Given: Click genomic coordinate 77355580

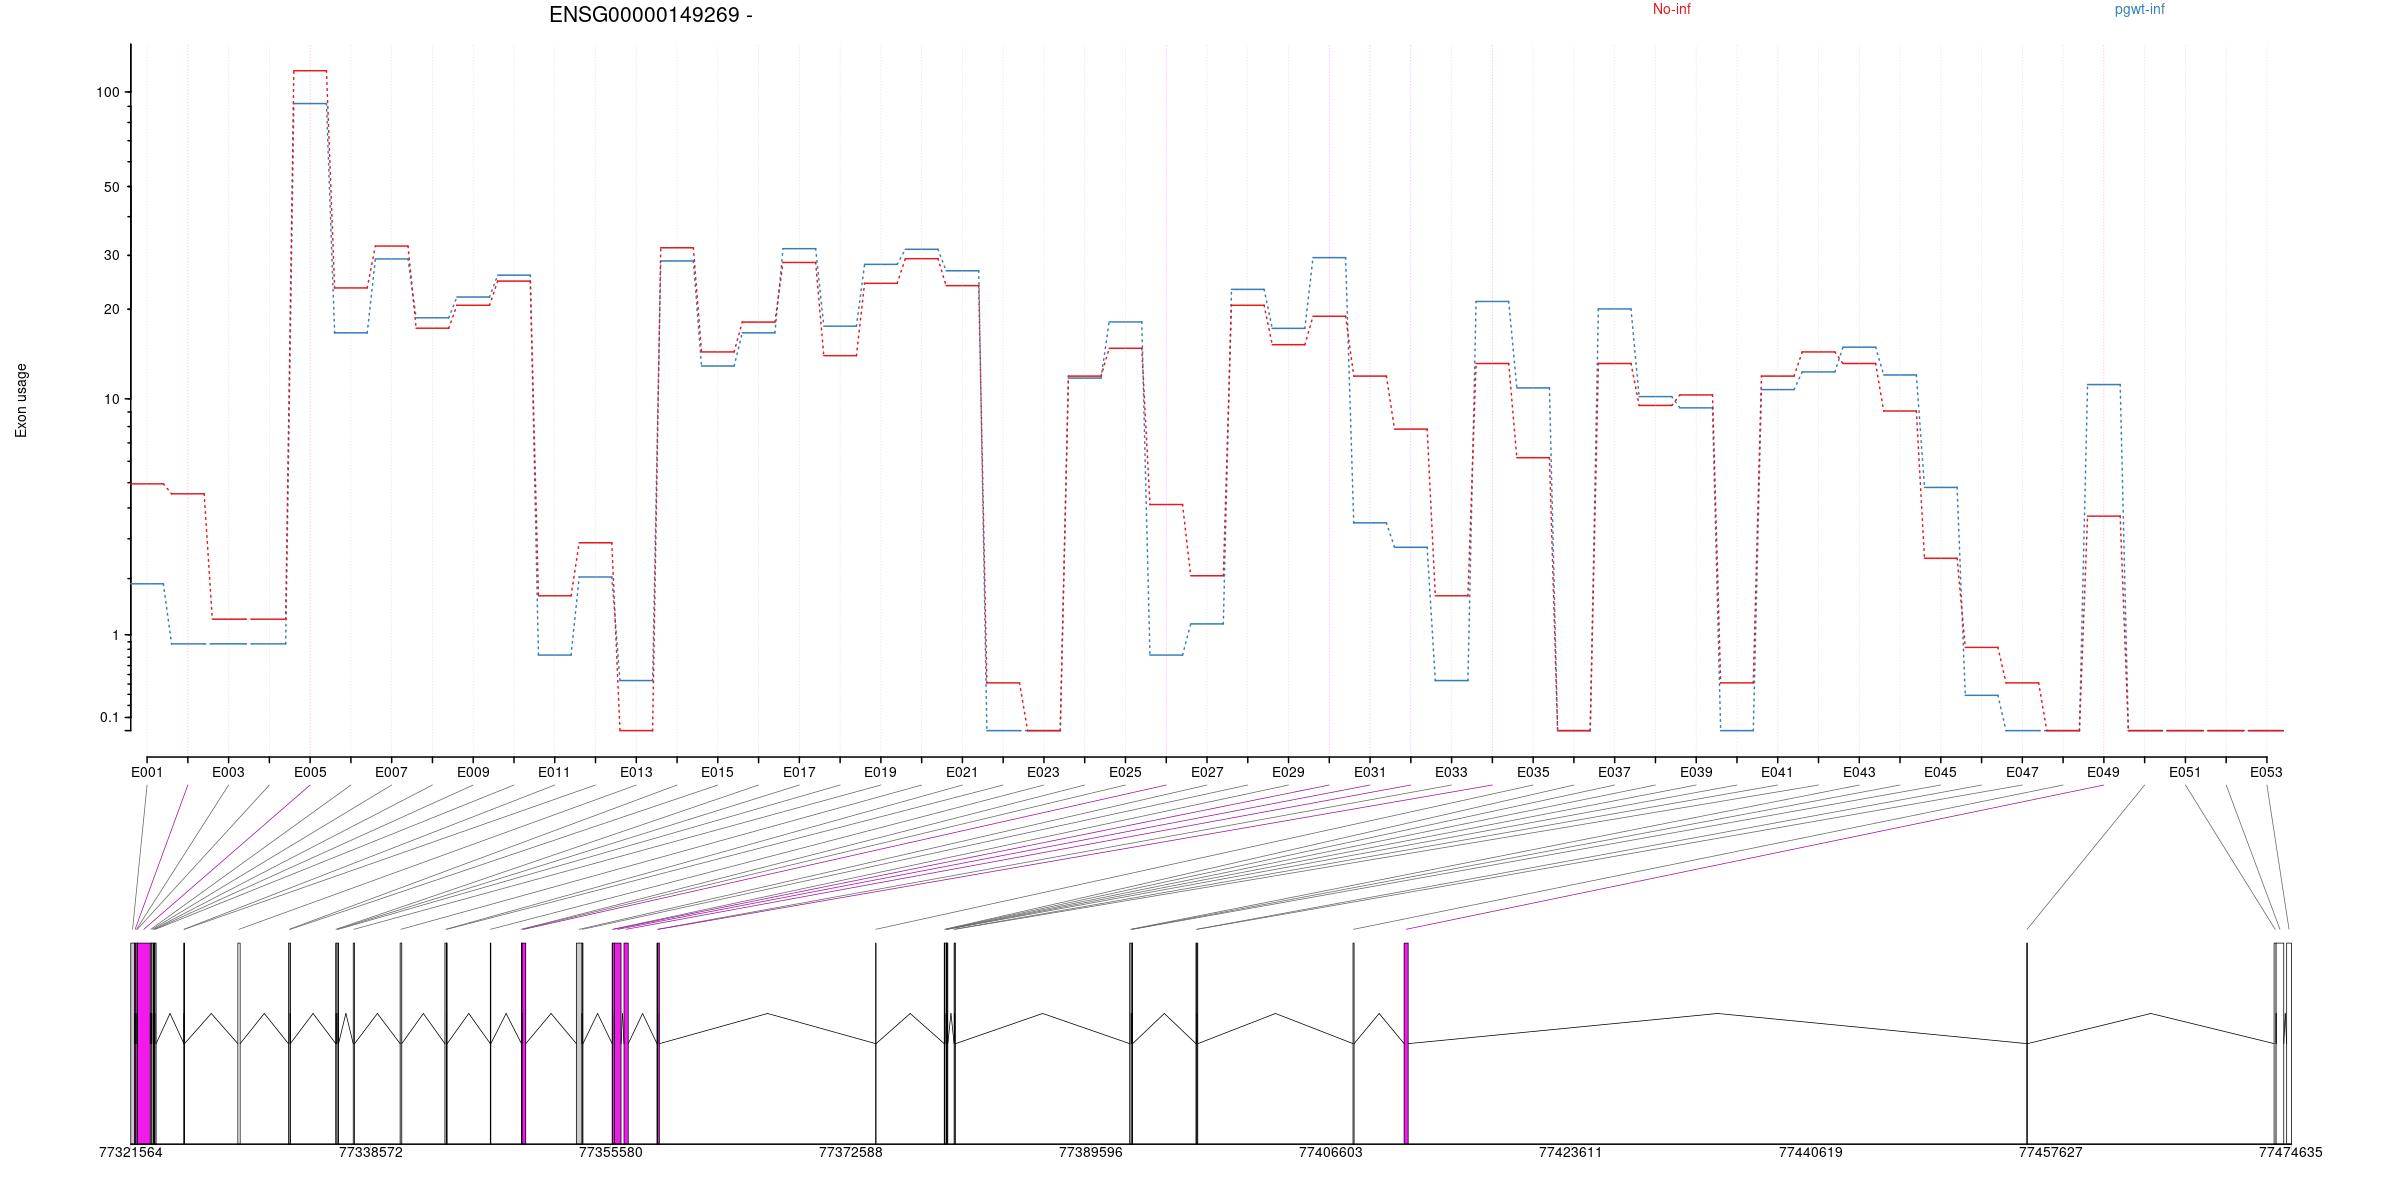Looking at the screenshot, I should pyautogui.click(x=611, y=1152).
